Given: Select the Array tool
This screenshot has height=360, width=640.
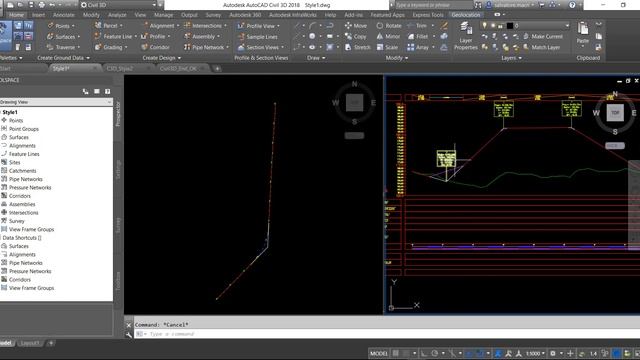Looking at the screenshot, I should 418,47.
